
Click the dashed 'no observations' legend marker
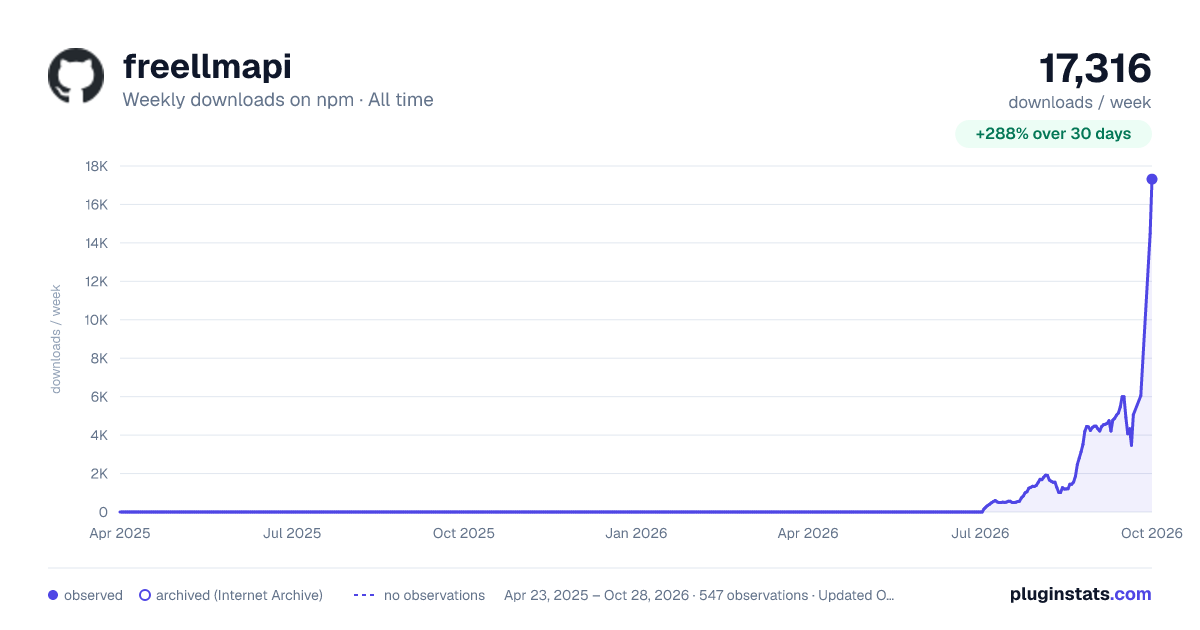click(364, 595)
